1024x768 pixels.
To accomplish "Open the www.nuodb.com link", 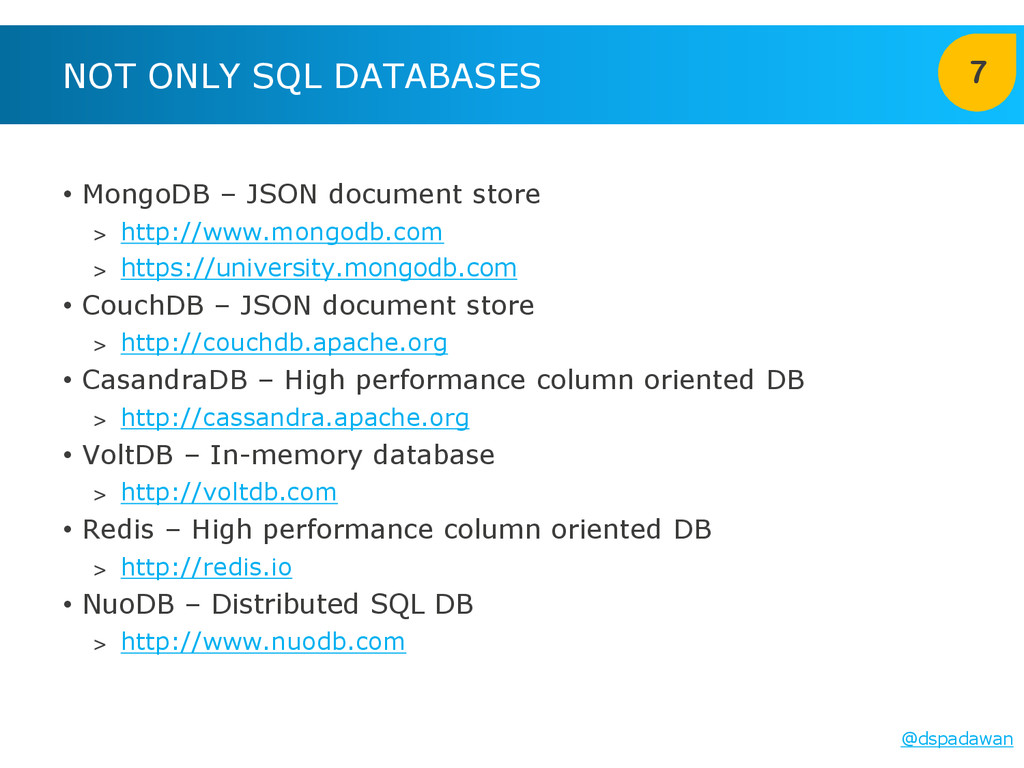I will [263, 642].
